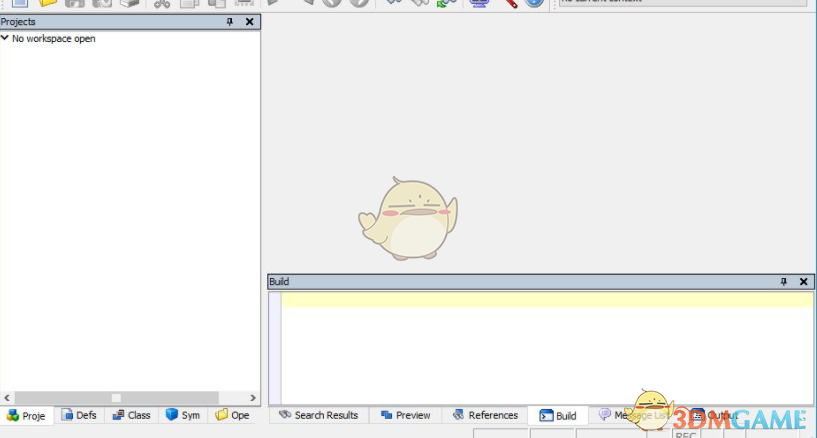Click the Projects horizontal scrollbar thumb
This screenshot has height=438, width=817.
116,398
